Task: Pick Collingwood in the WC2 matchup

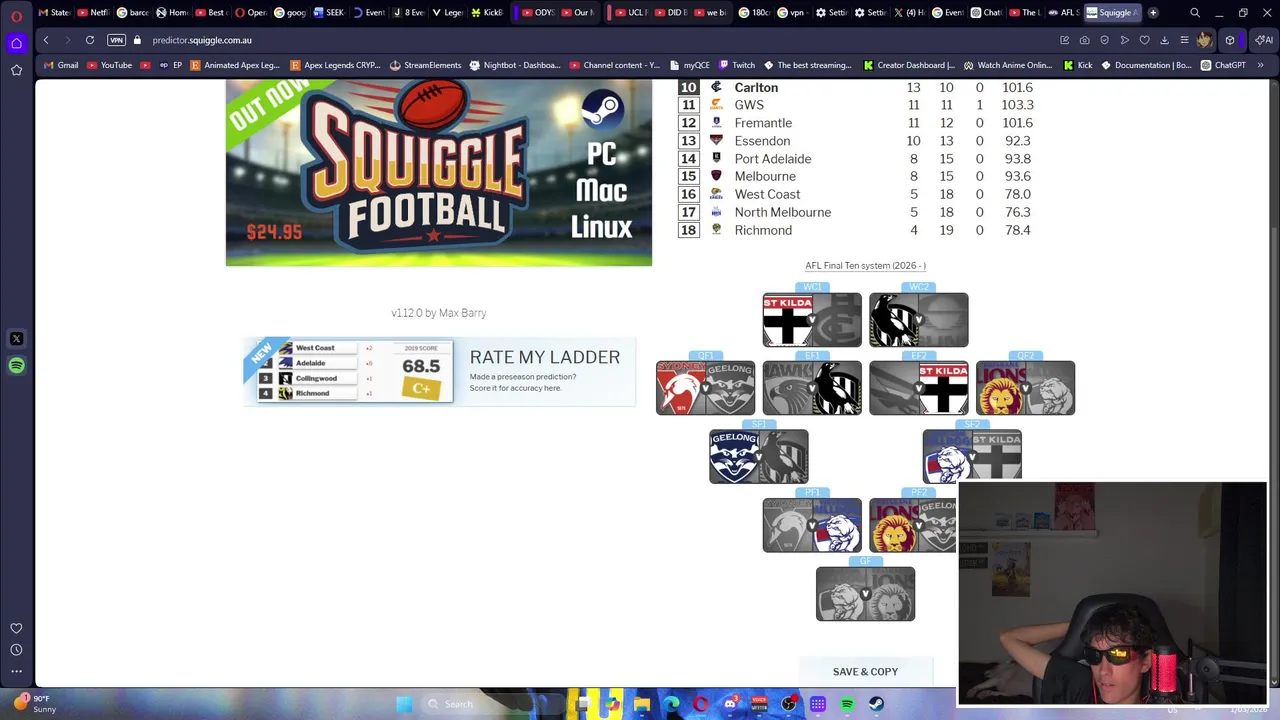Action: click(x=894, y=320)
